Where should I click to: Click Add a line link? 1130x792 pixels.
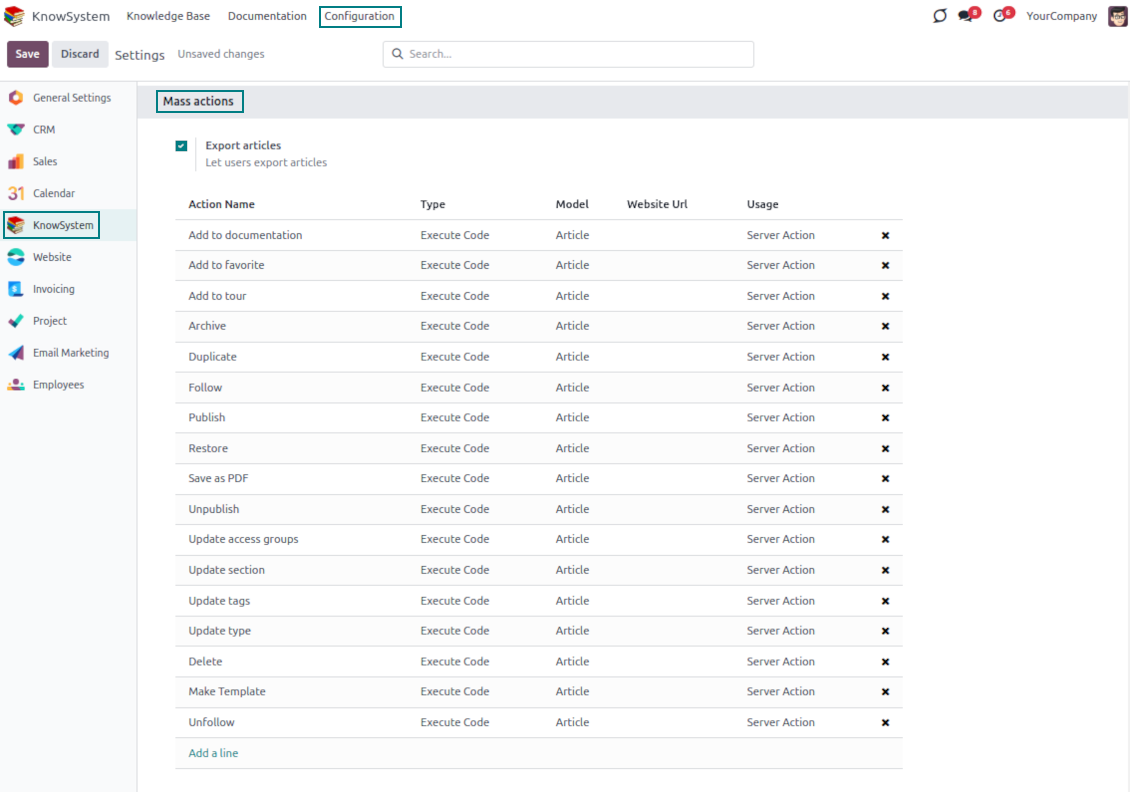coord(213,753)
